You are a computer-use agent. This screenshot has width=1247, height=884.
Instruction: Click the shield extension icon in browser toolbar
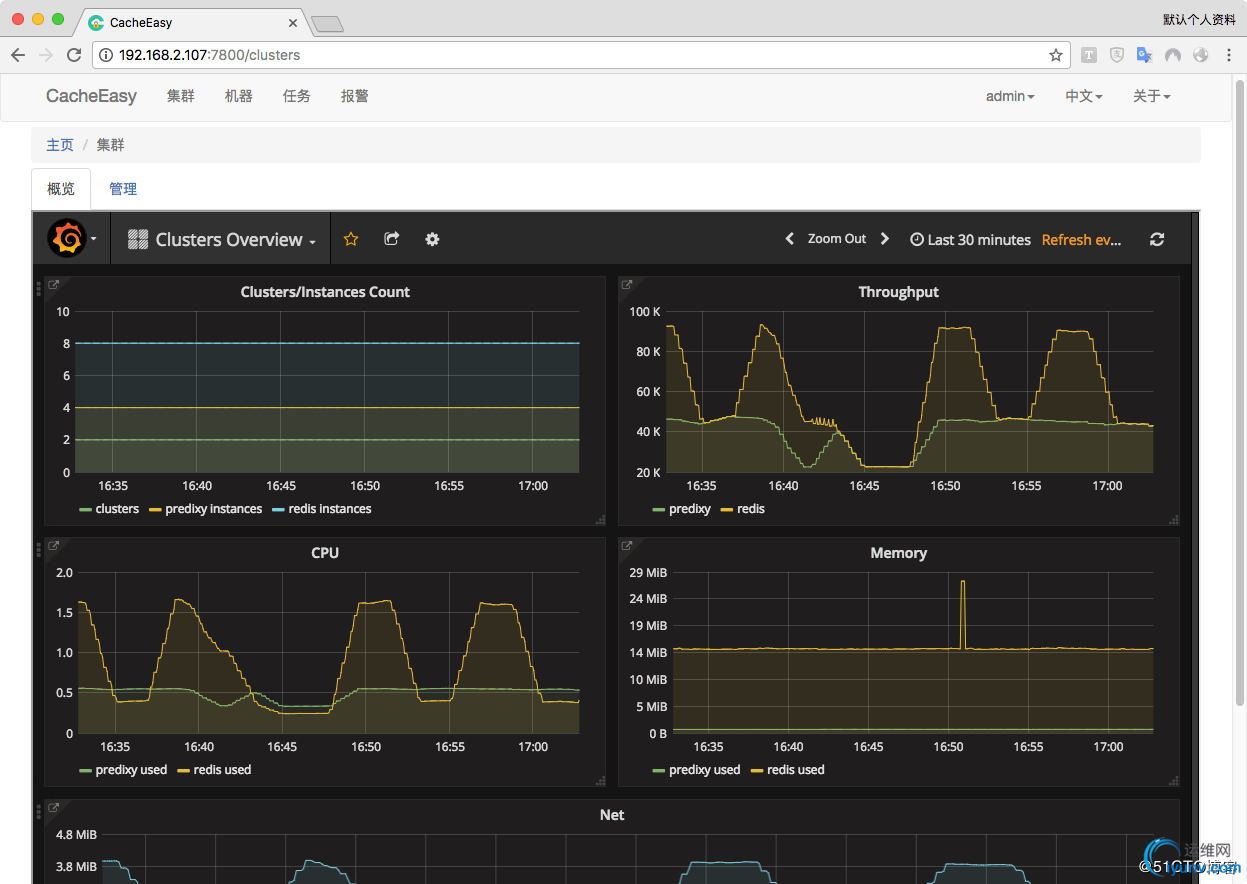point(1117,55)
